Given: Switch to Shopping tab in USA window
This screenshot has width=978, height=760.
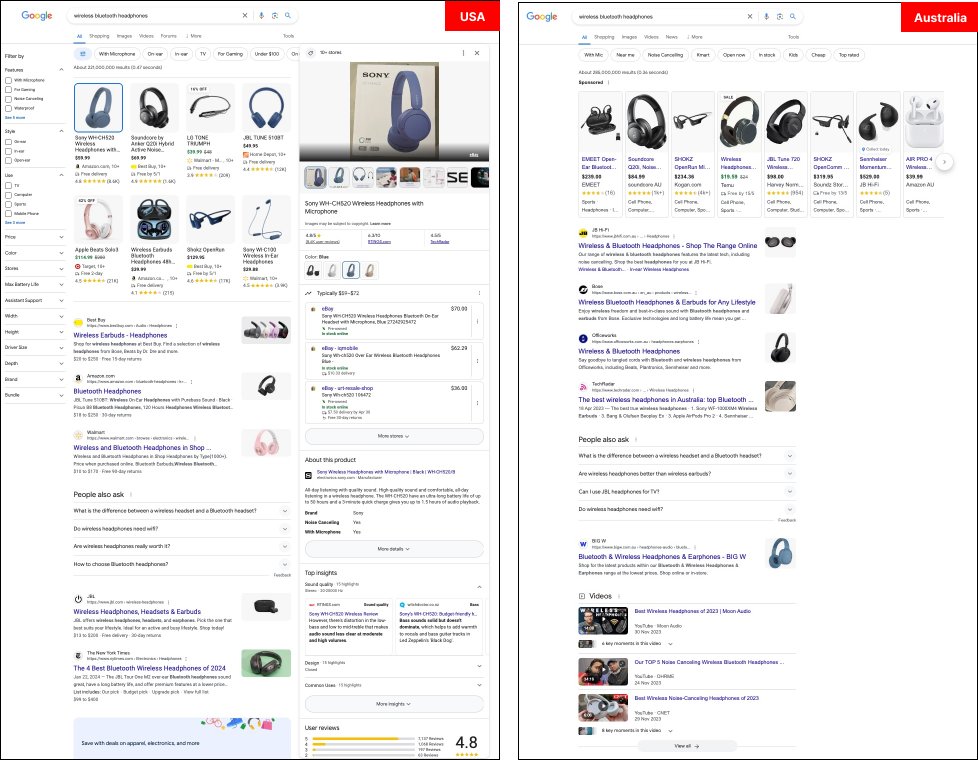Looking at the screenshot, I should tap(99, 36).
